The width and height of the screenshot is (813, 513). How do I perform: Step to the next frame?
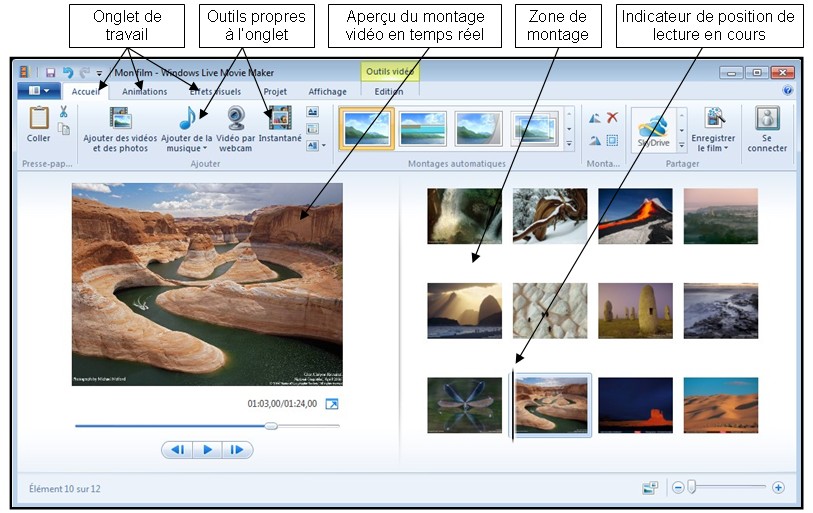click(237, 450)
